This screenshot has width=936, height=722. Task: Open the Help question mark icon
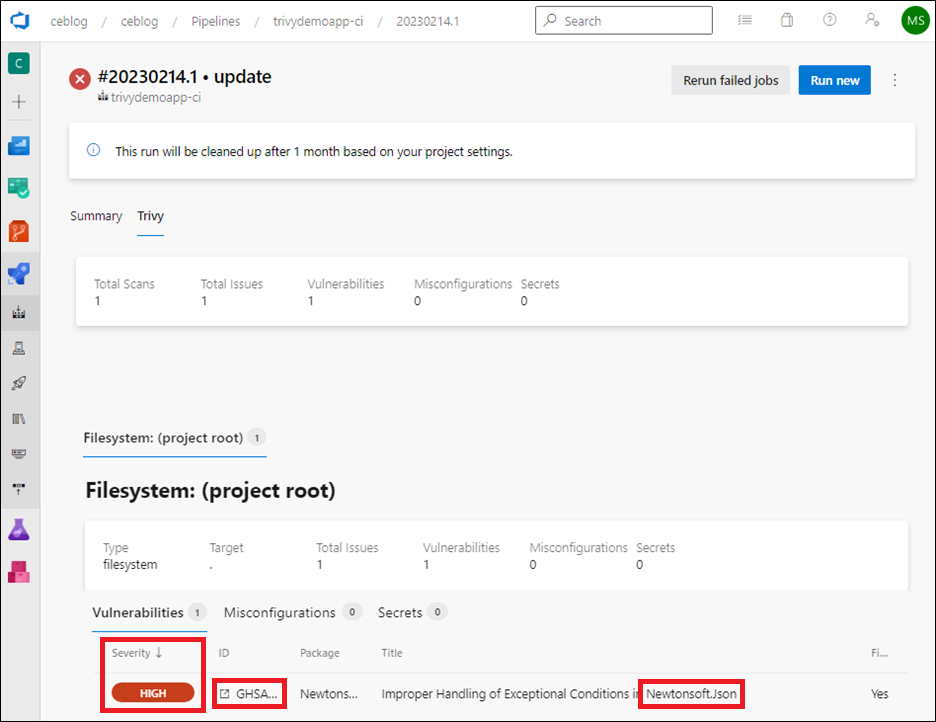click(829, 20)
